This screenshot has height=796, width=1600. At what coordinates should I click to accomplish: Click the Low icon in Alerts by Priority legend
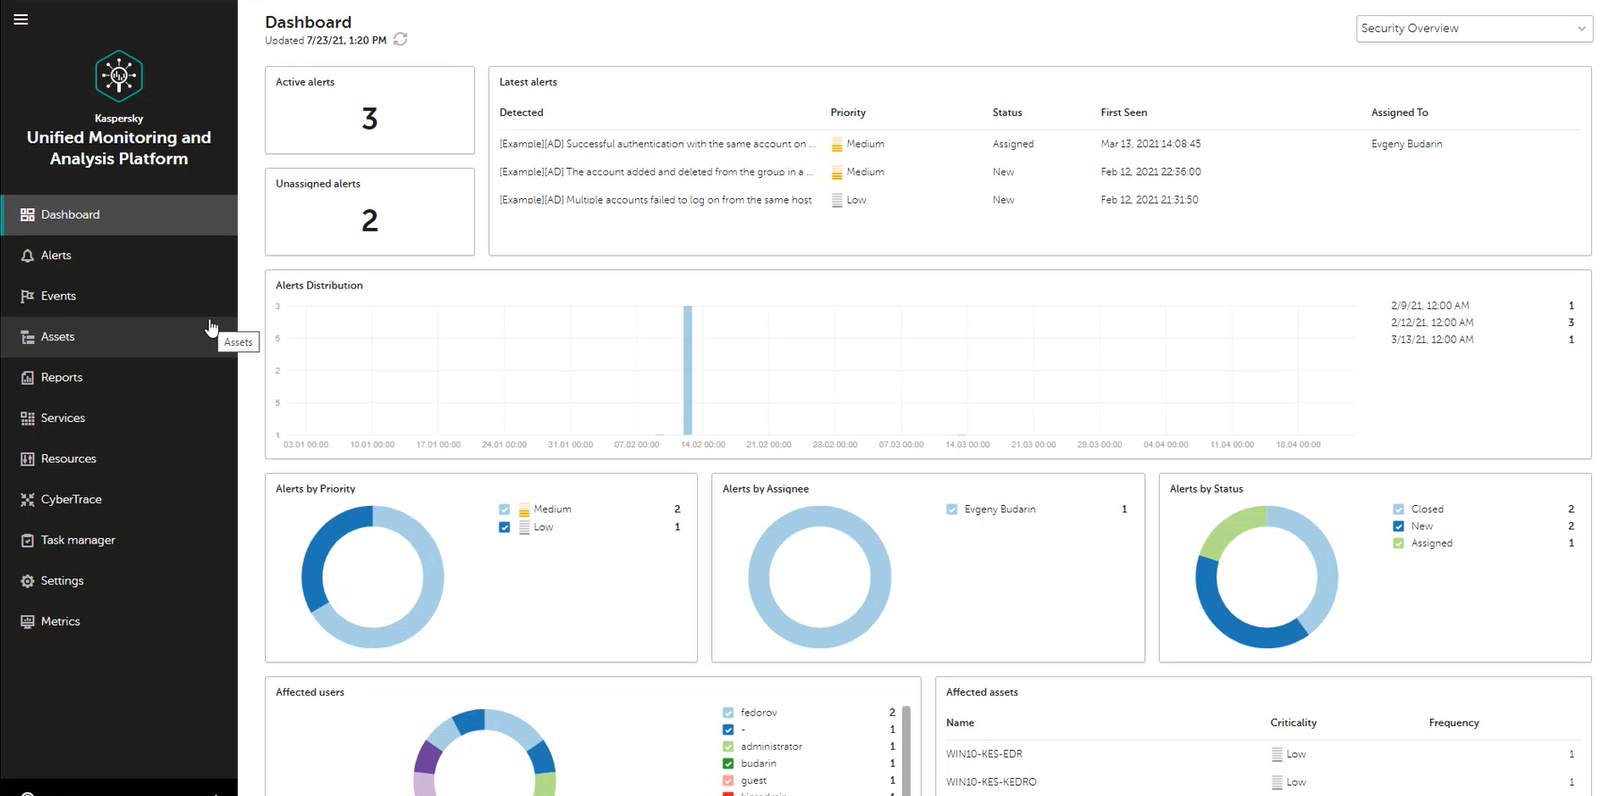coord(524,527)
